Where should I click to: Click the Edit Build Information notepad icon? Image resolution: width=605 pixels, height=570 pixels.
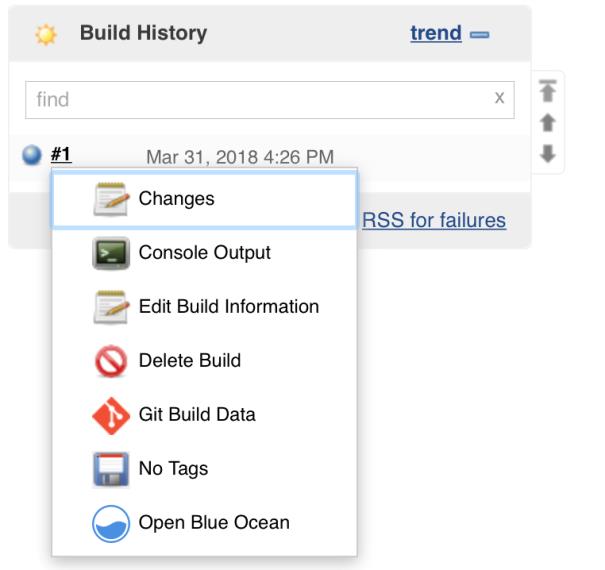coord(111,307)
